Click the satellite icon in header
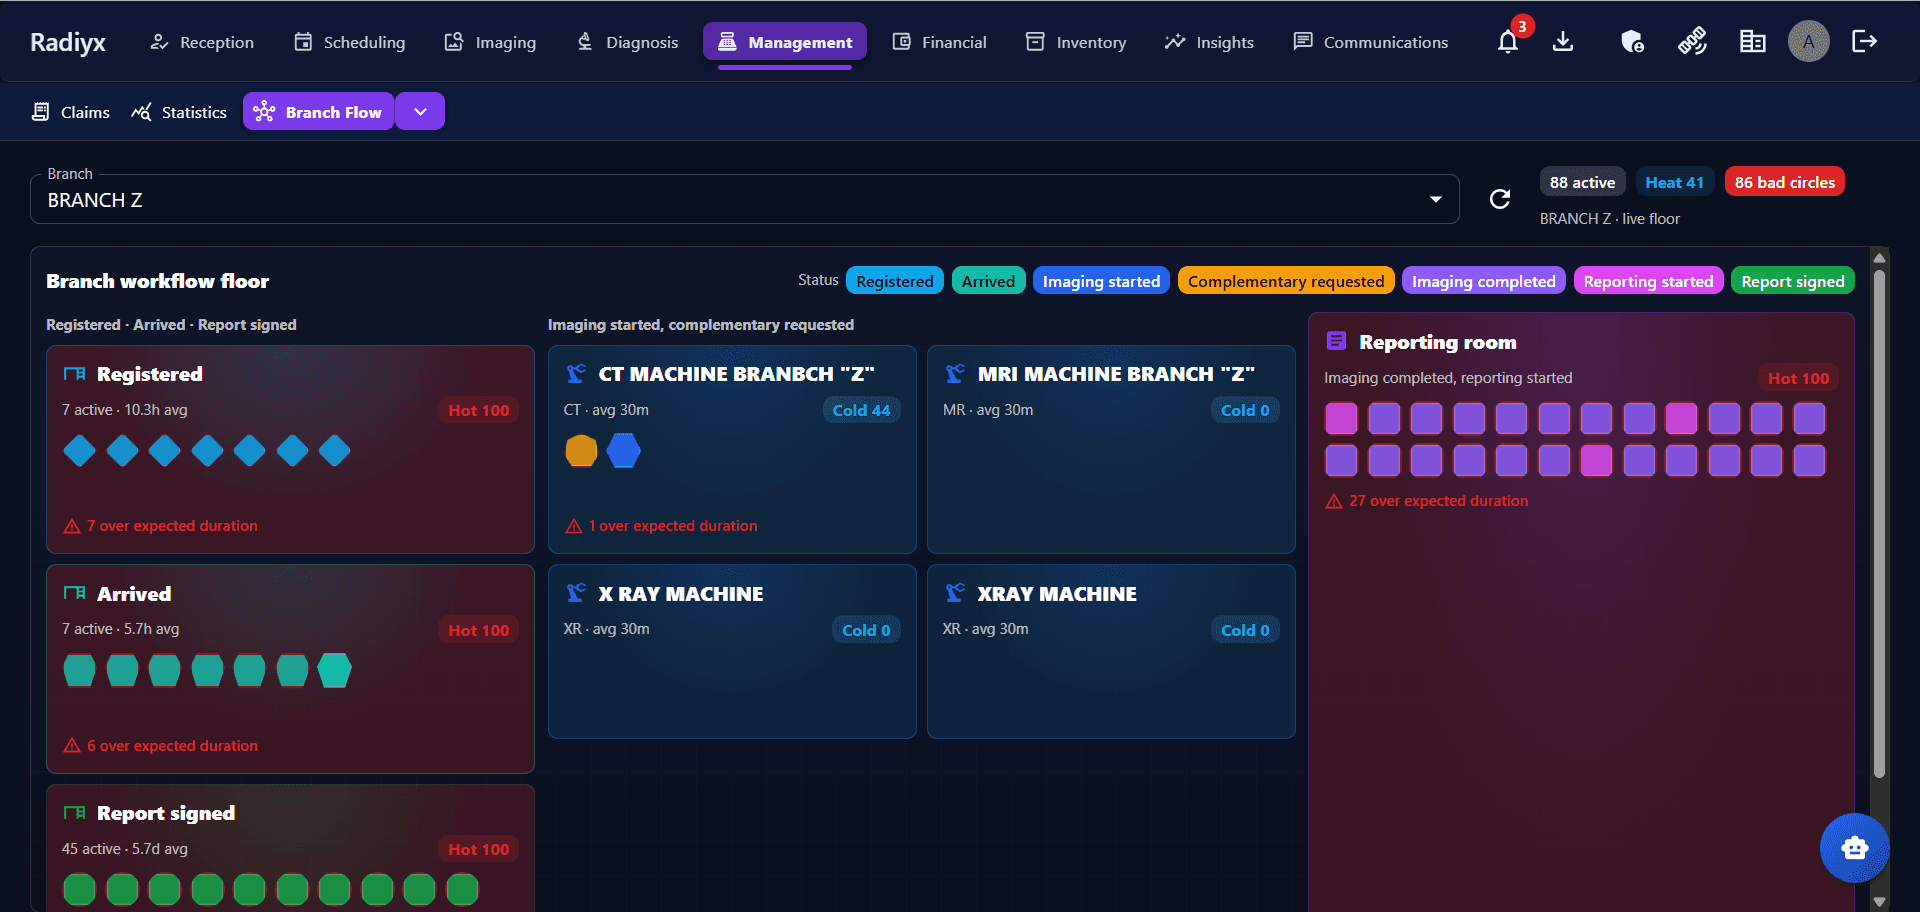 [1692, 42]
